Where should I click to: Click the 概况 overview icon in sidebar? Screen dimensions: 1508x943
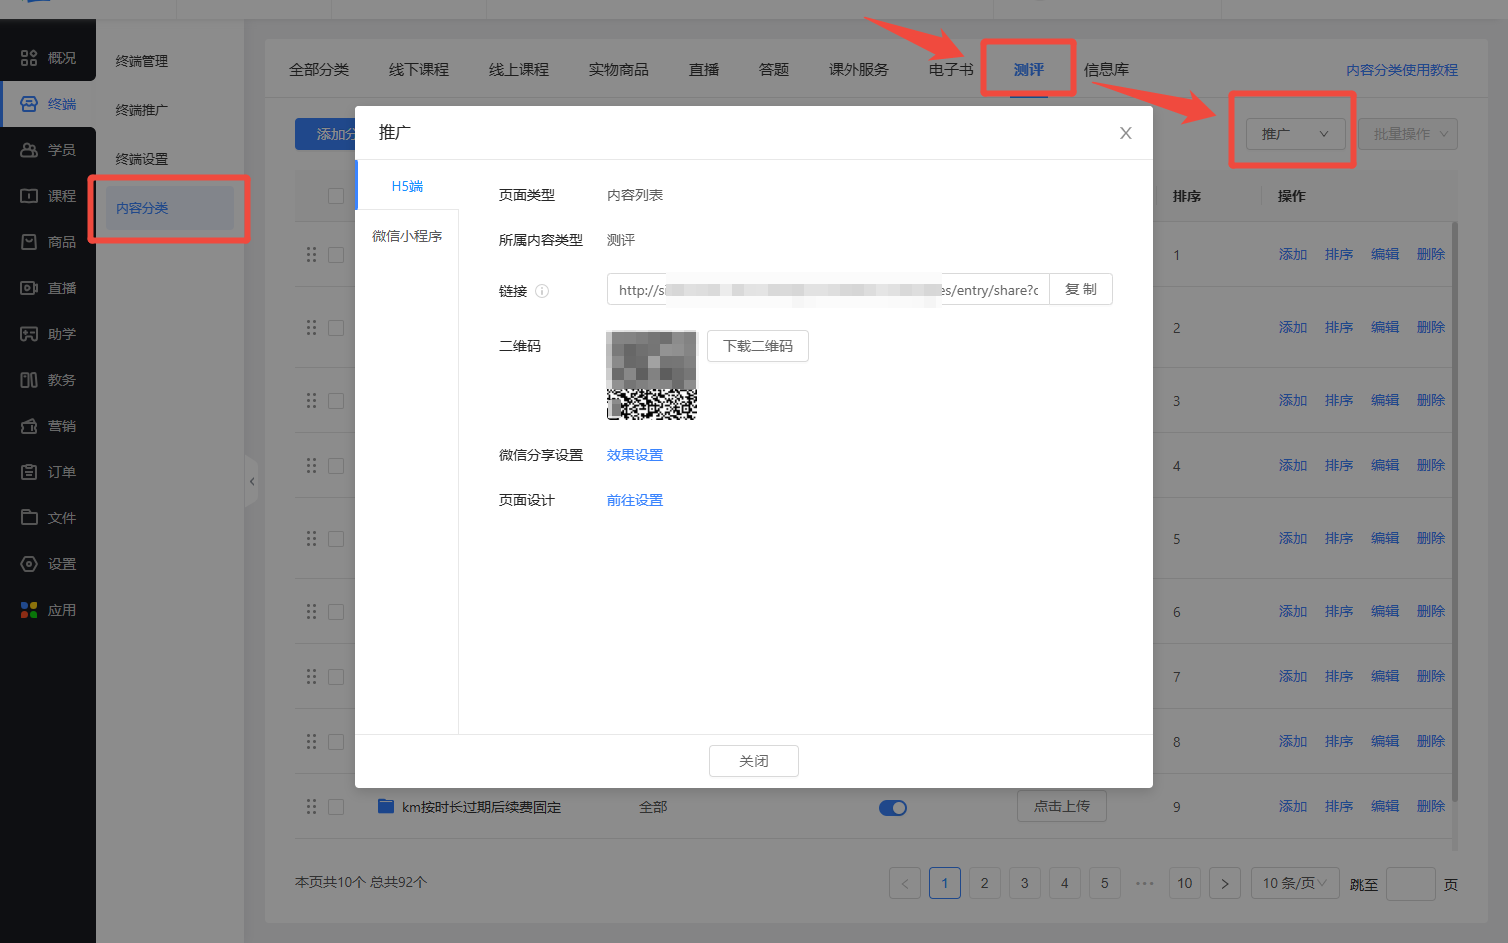[29, 58]
